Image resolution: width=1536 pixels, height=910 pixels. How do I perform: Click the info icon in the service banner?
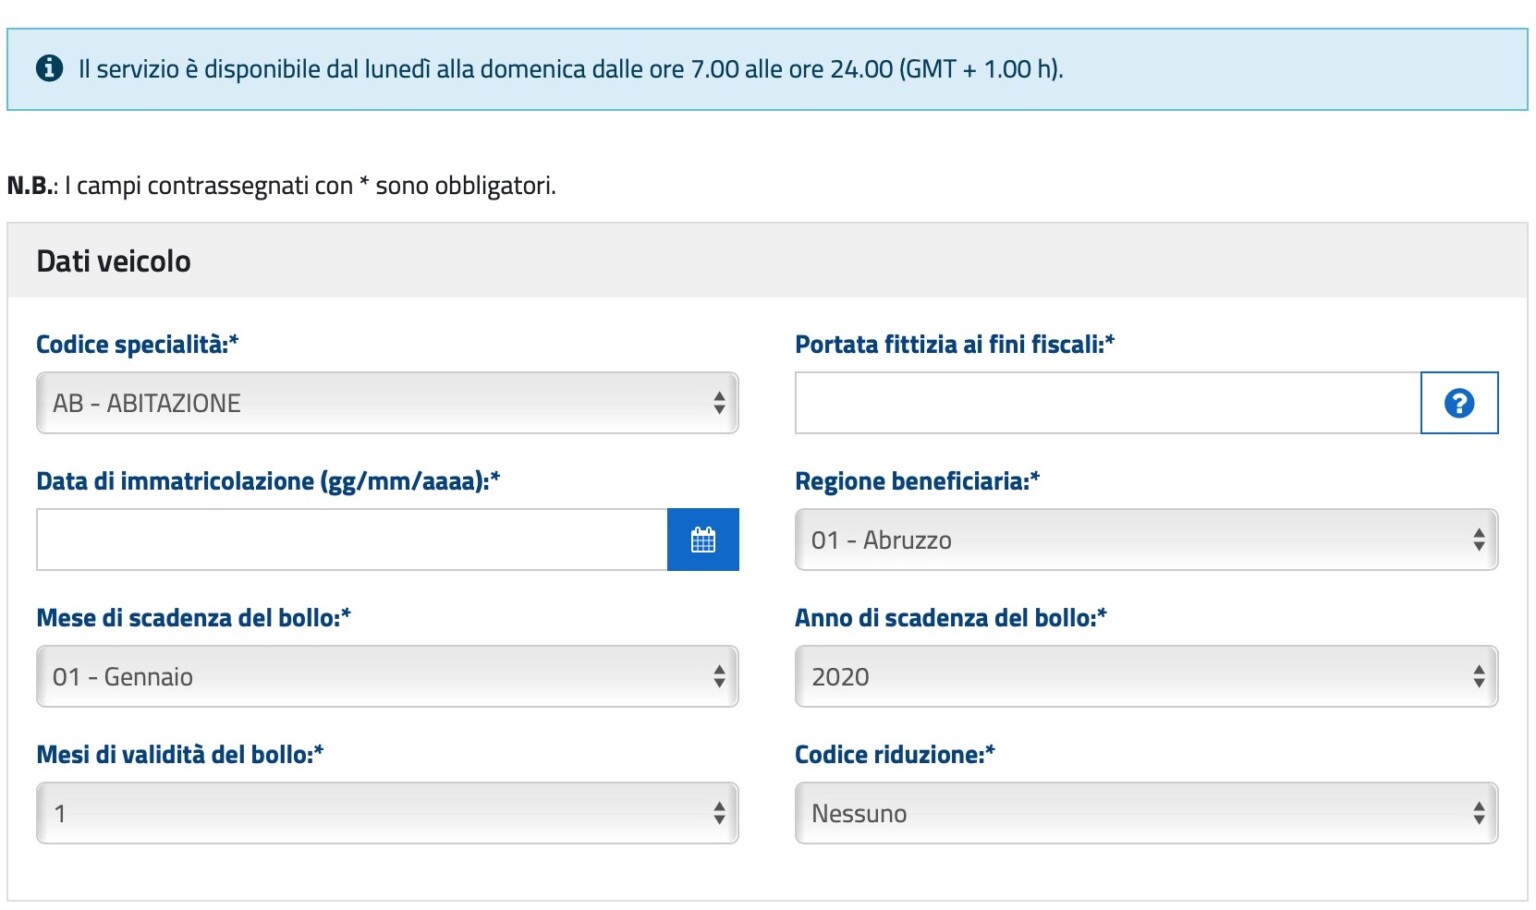[49, 68]
